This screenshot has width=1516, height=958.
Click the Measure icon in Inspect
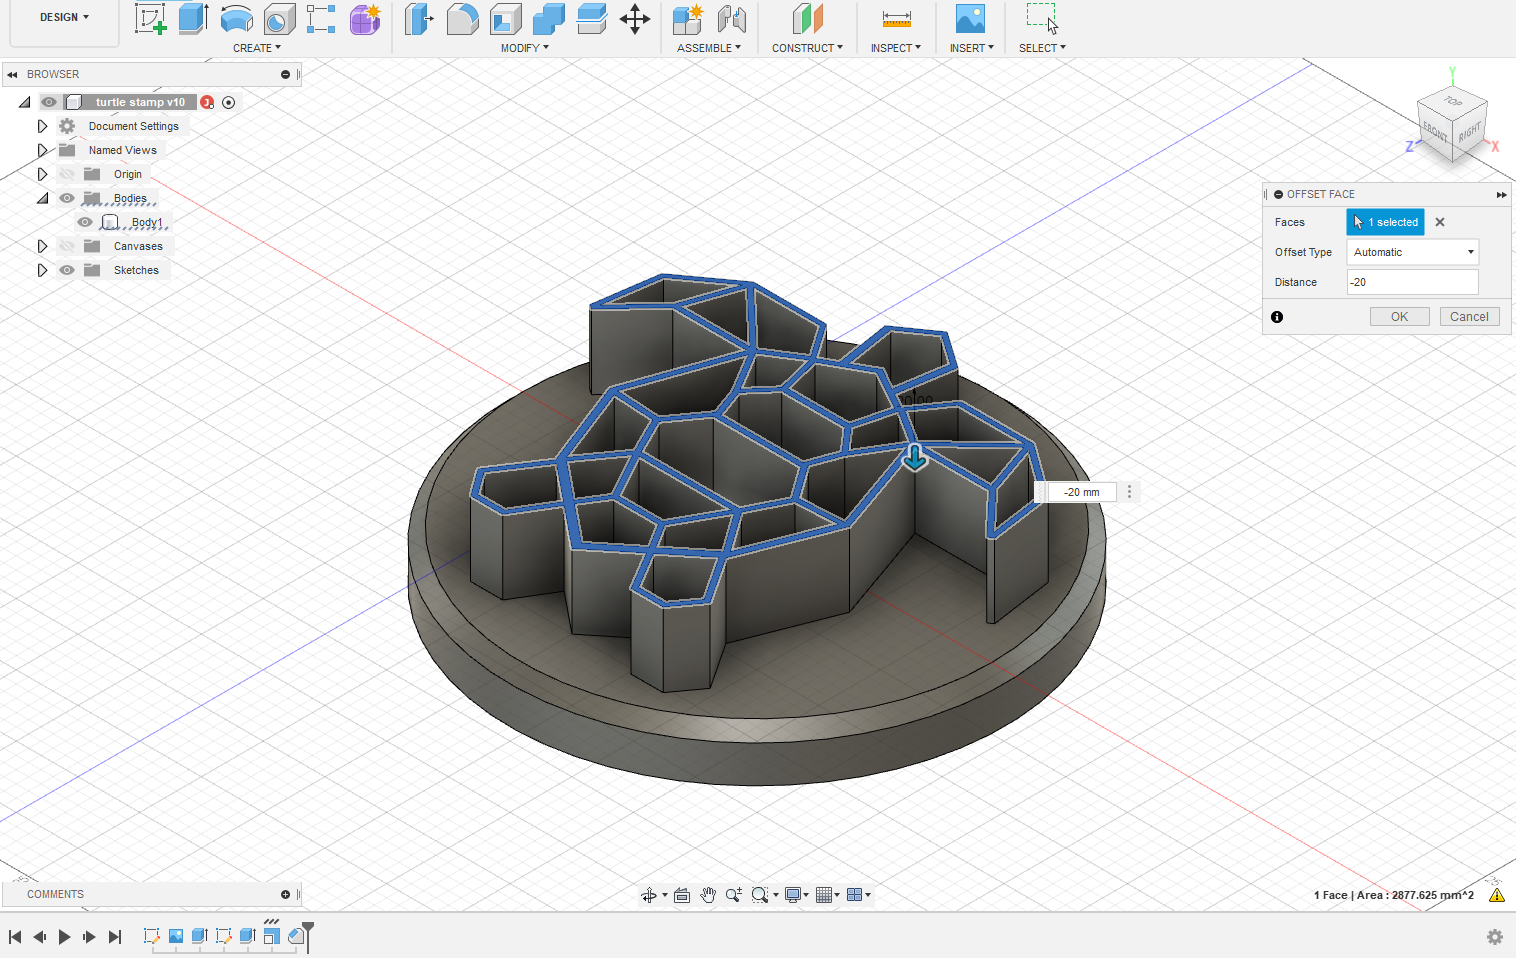point(896,19)
